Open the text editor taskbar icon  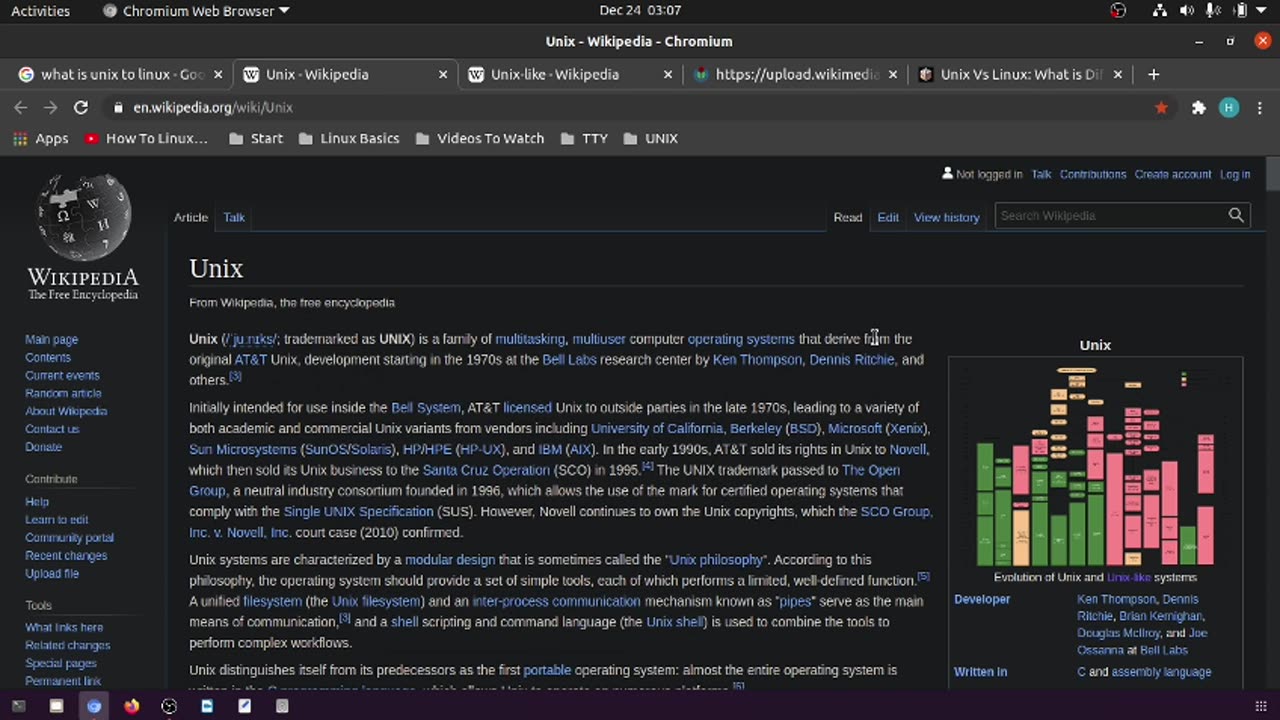coord(244,706)
